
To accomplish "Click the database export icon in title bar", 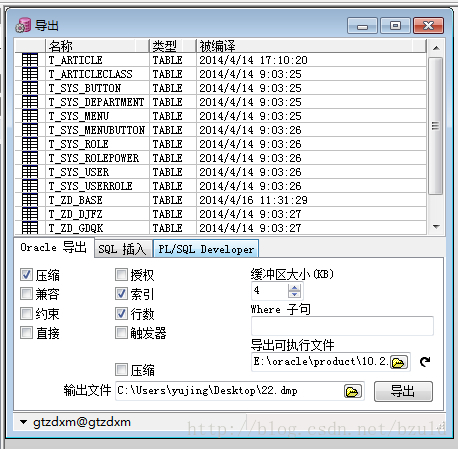I will pos(23,25).
